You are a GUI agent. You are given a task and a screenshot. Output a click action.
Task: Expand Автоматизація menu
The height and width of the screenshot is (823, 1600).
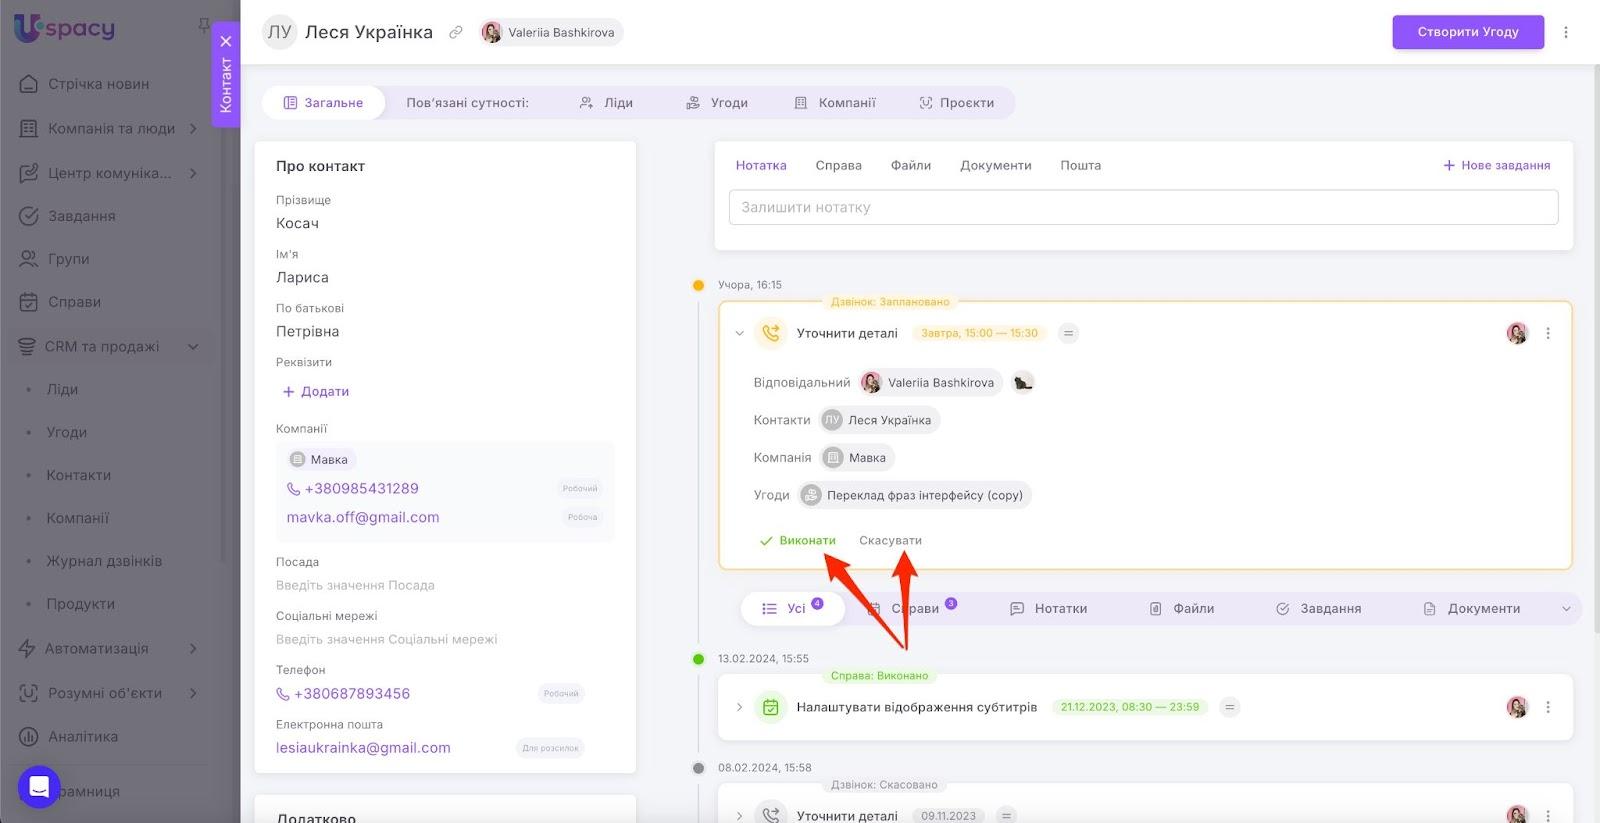110,649
